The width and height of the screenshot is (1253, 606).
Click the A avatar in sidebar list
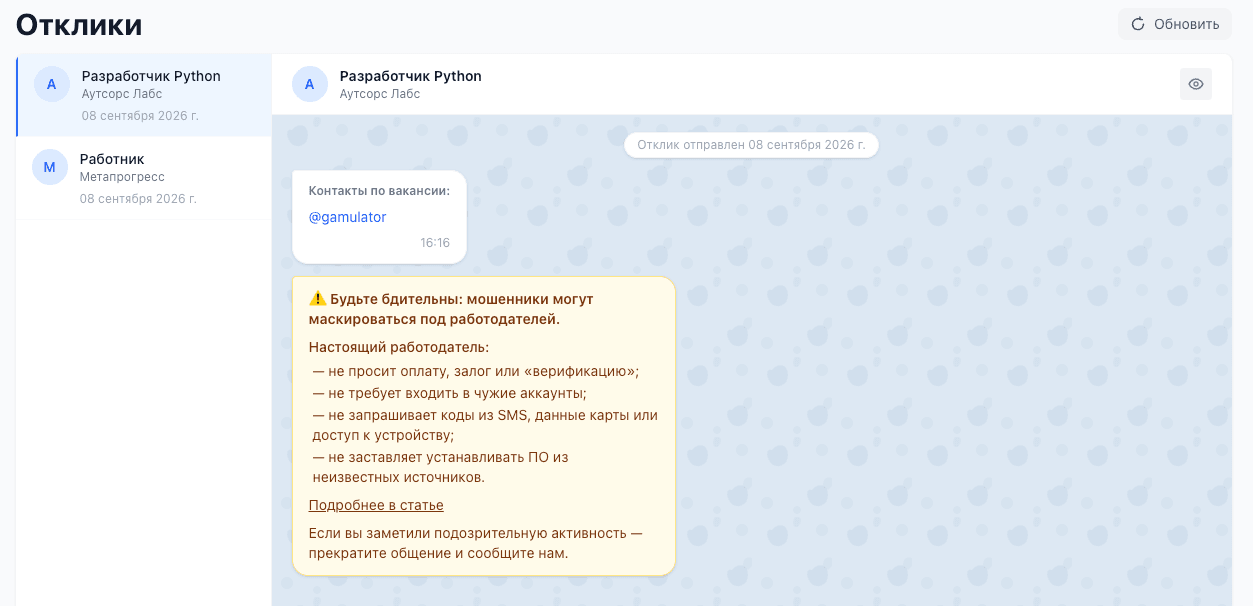(52, 84)
